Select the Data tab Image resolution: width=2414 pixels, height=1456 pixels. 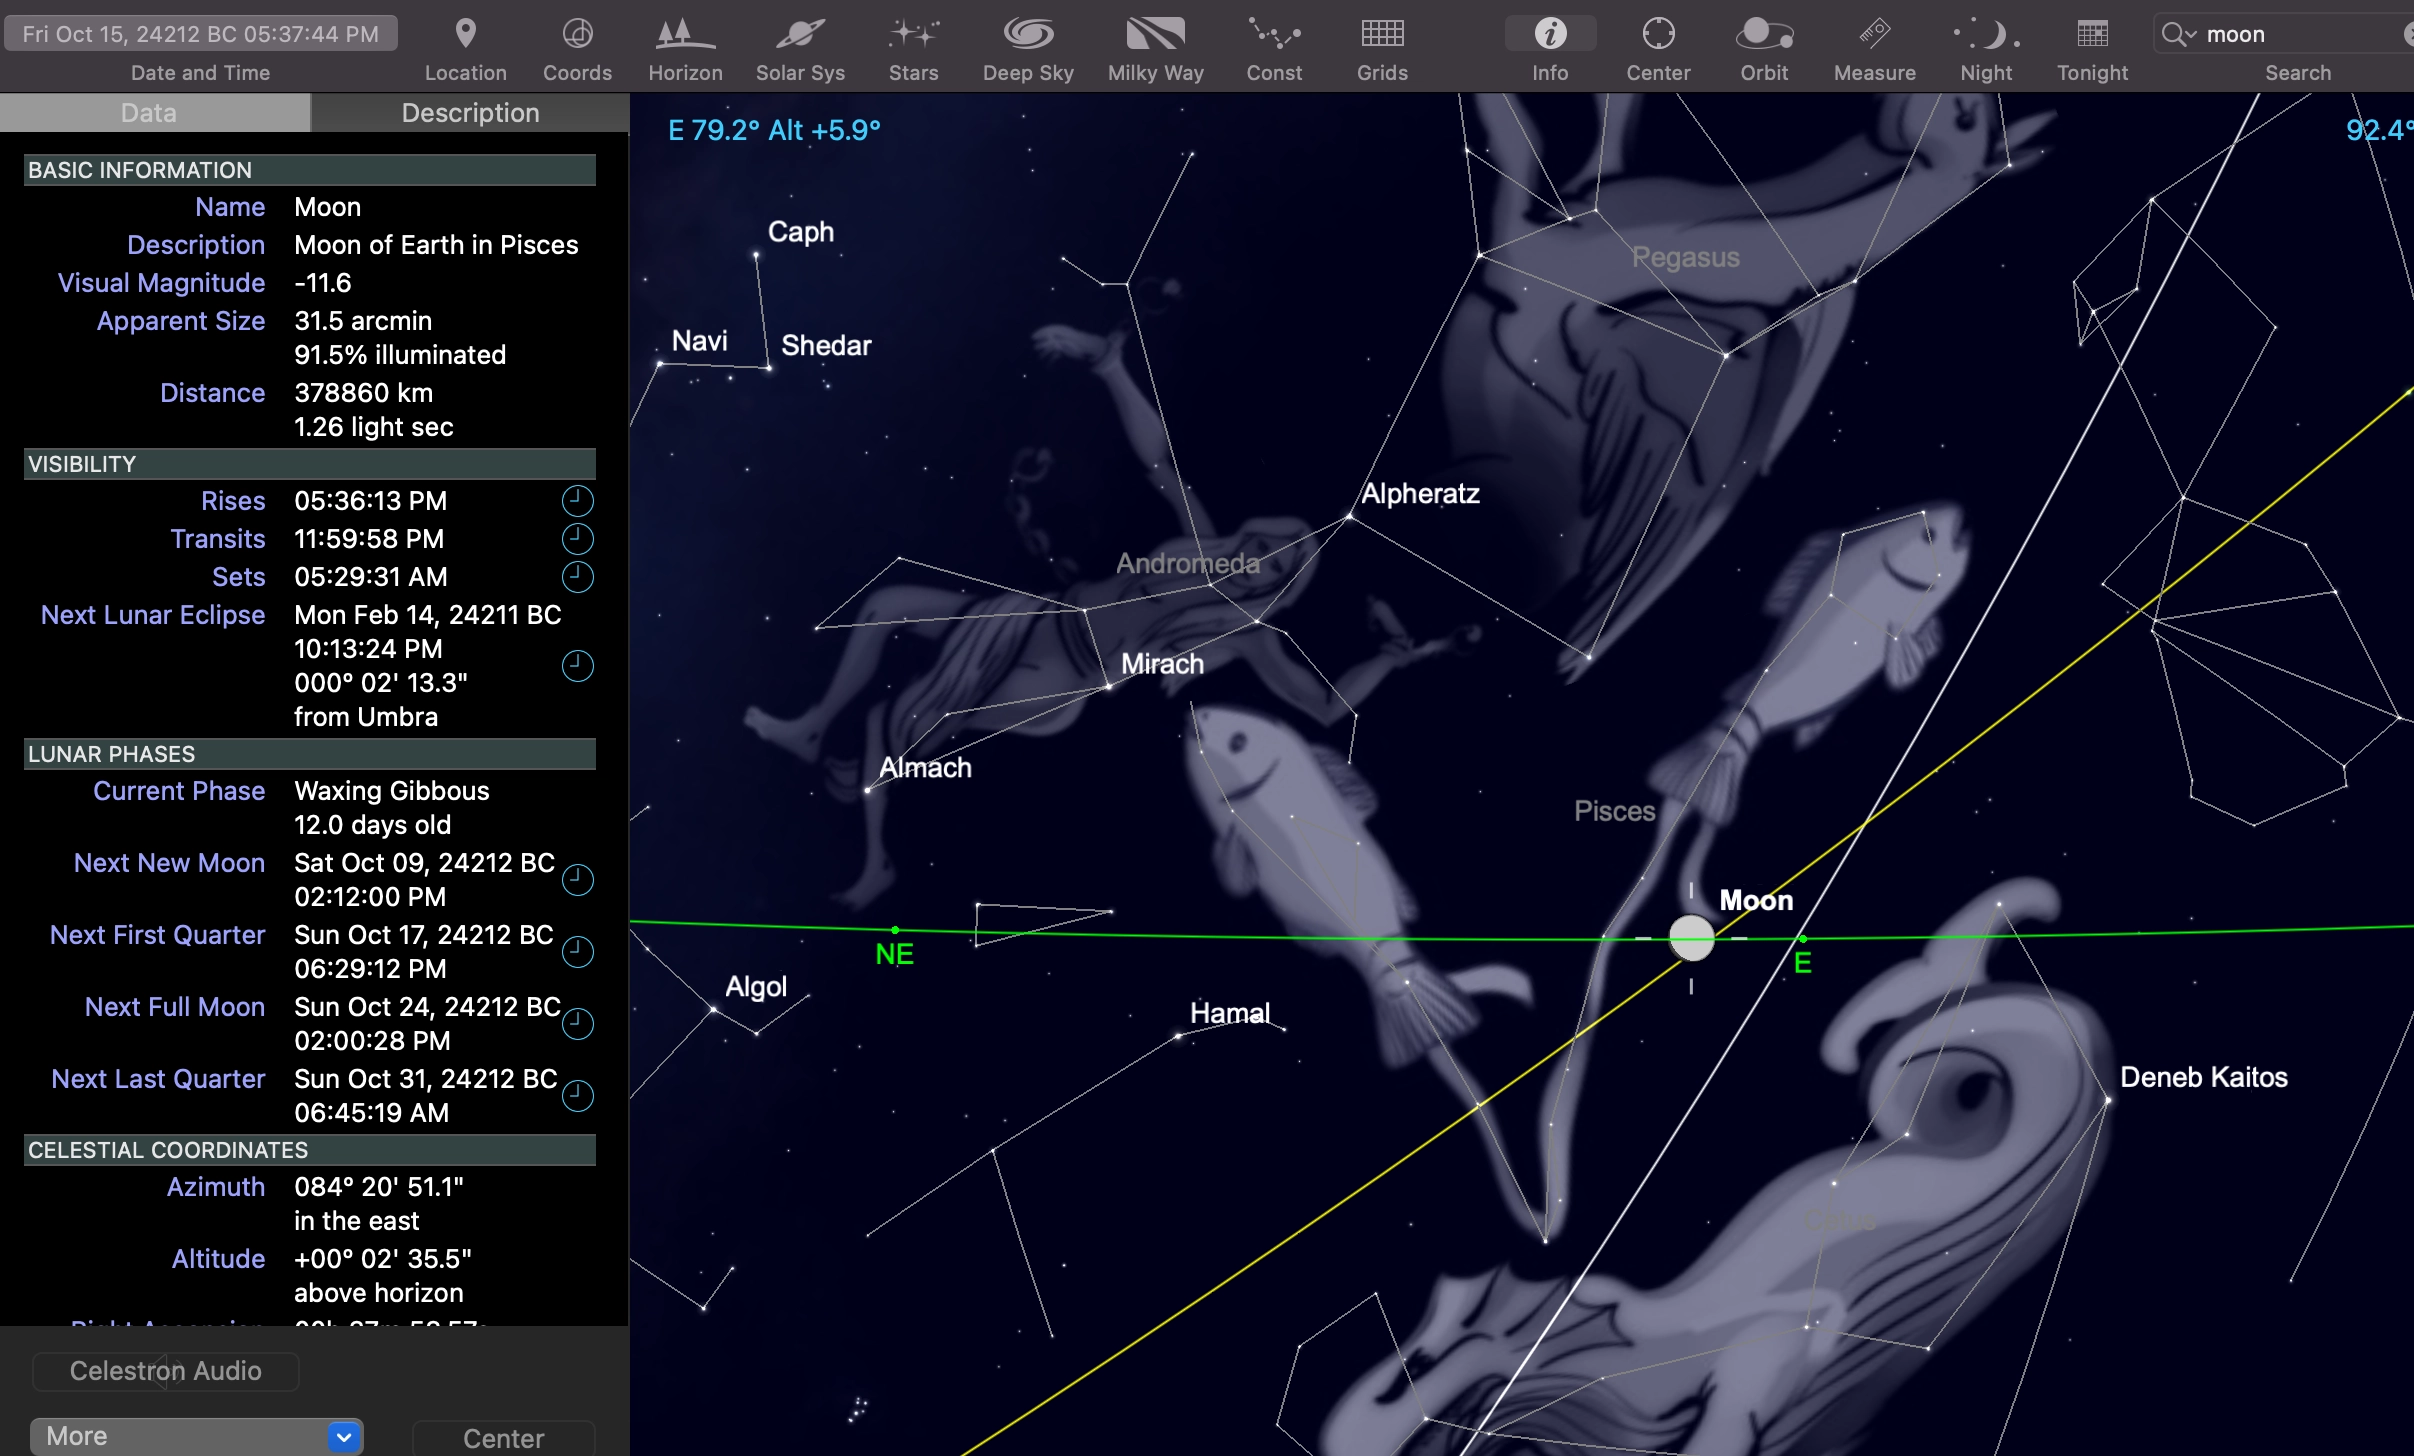click(149, 113)
